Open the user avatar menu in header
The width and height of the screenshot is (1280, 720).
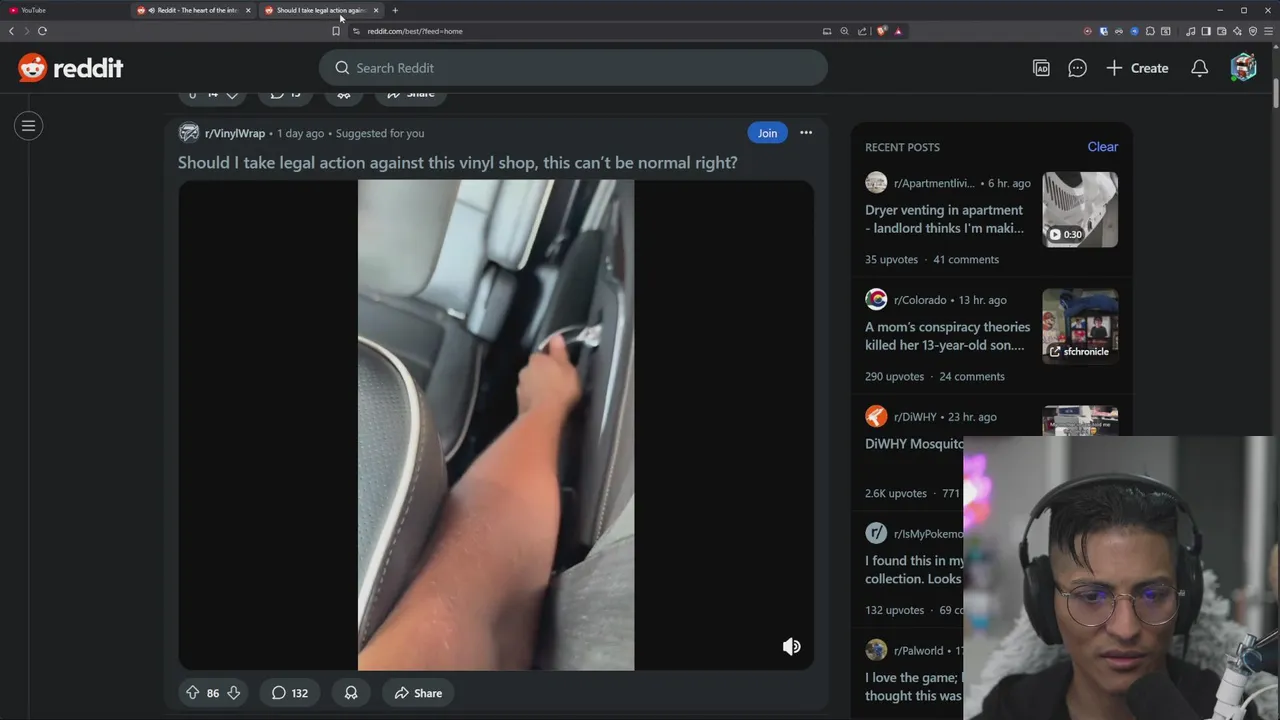pyautogui.click(x=1243, y=68)
